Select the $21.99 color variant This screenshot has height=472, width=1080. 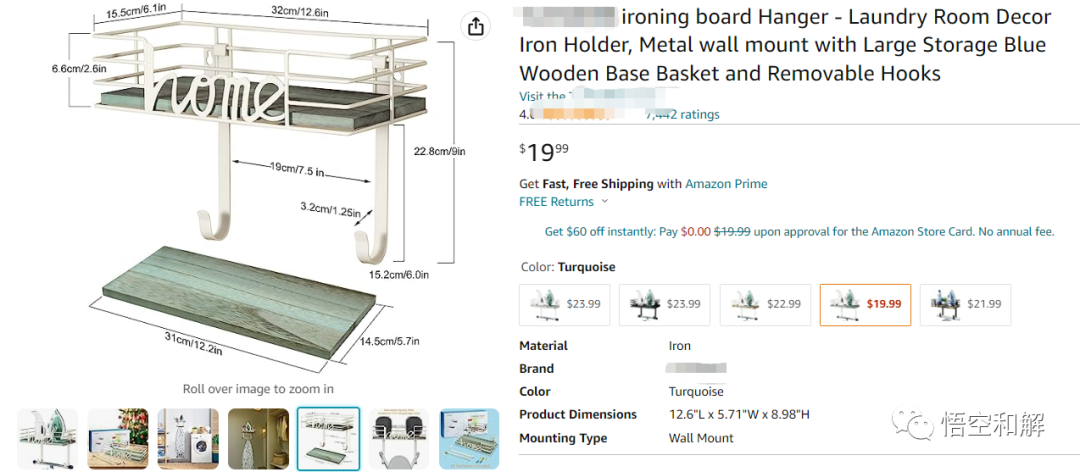[x=965, y=305]
